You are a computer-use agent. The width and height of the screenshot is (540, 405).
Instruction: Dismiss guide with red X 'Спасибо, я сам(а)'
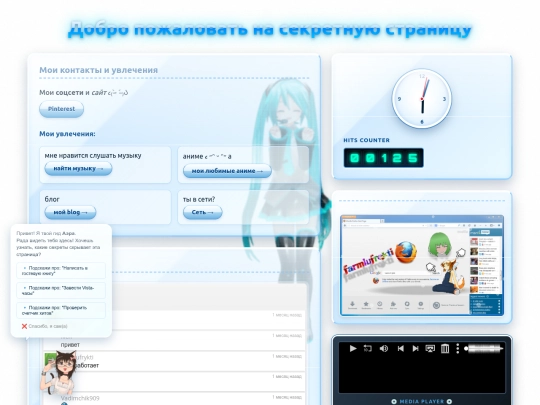pyautogui.click(x=44, y=326)
